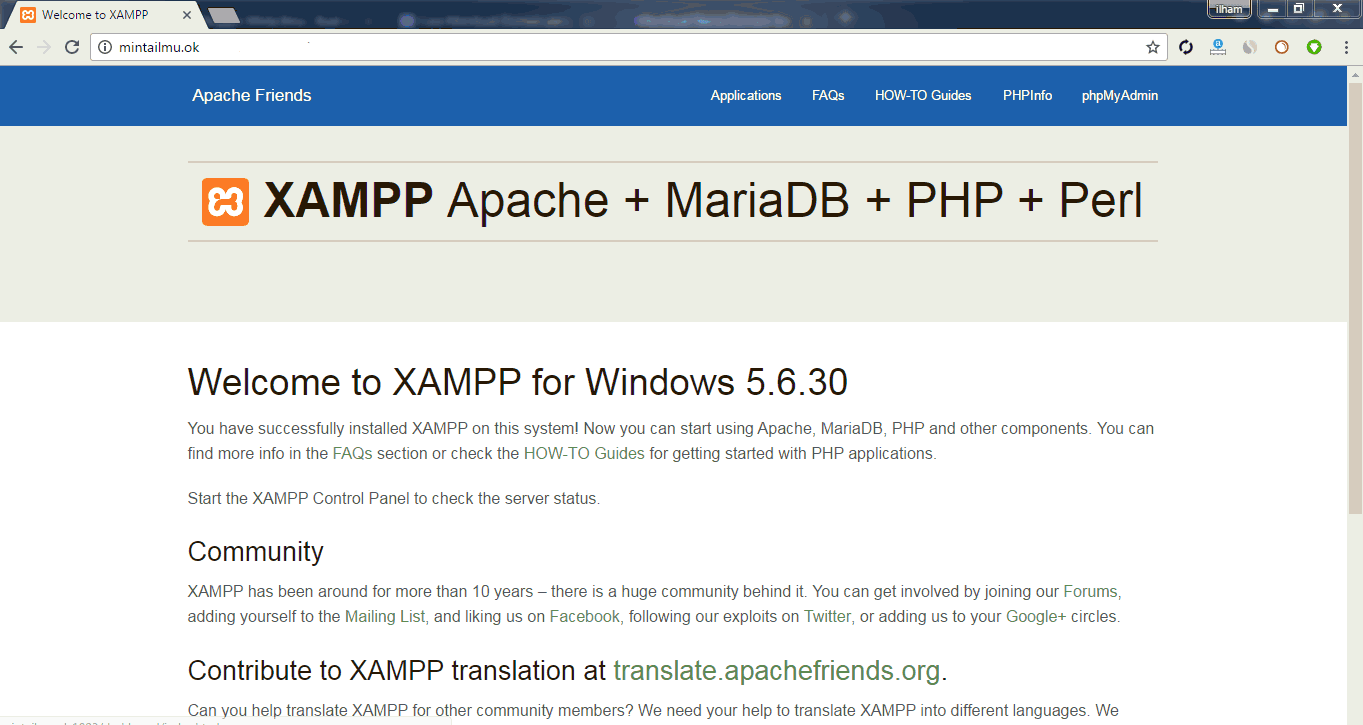
Task: Open the Forums link
Action: 1090,591
